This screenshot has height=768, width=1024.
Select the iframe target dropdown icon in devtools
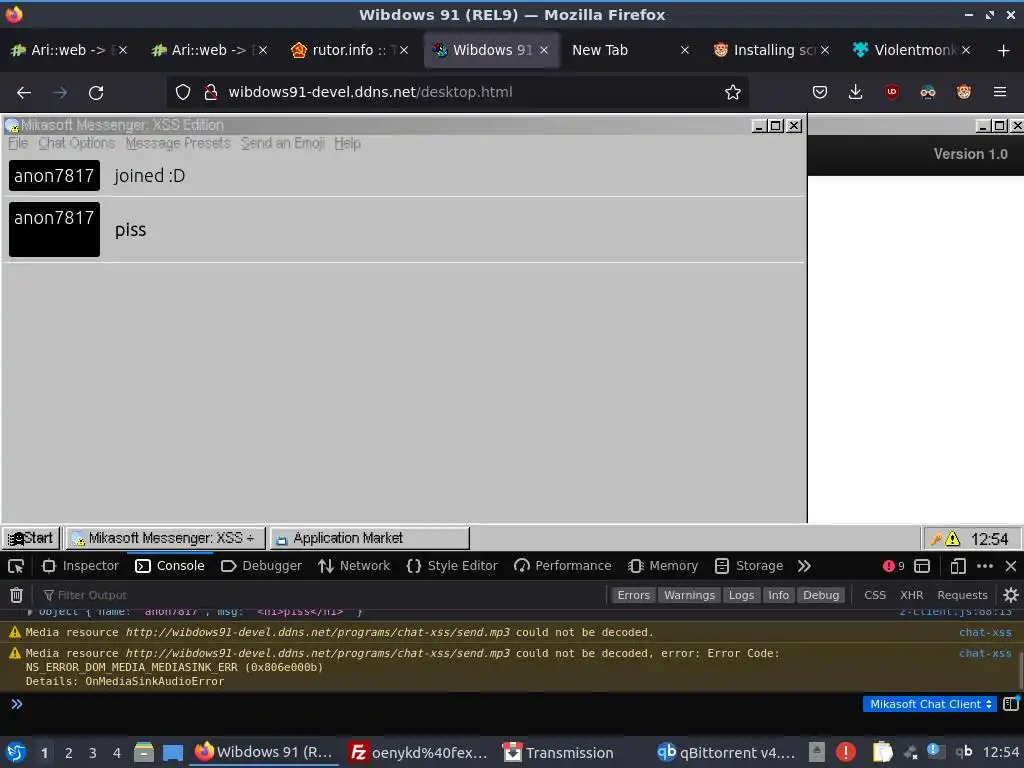tap(921, 566)
